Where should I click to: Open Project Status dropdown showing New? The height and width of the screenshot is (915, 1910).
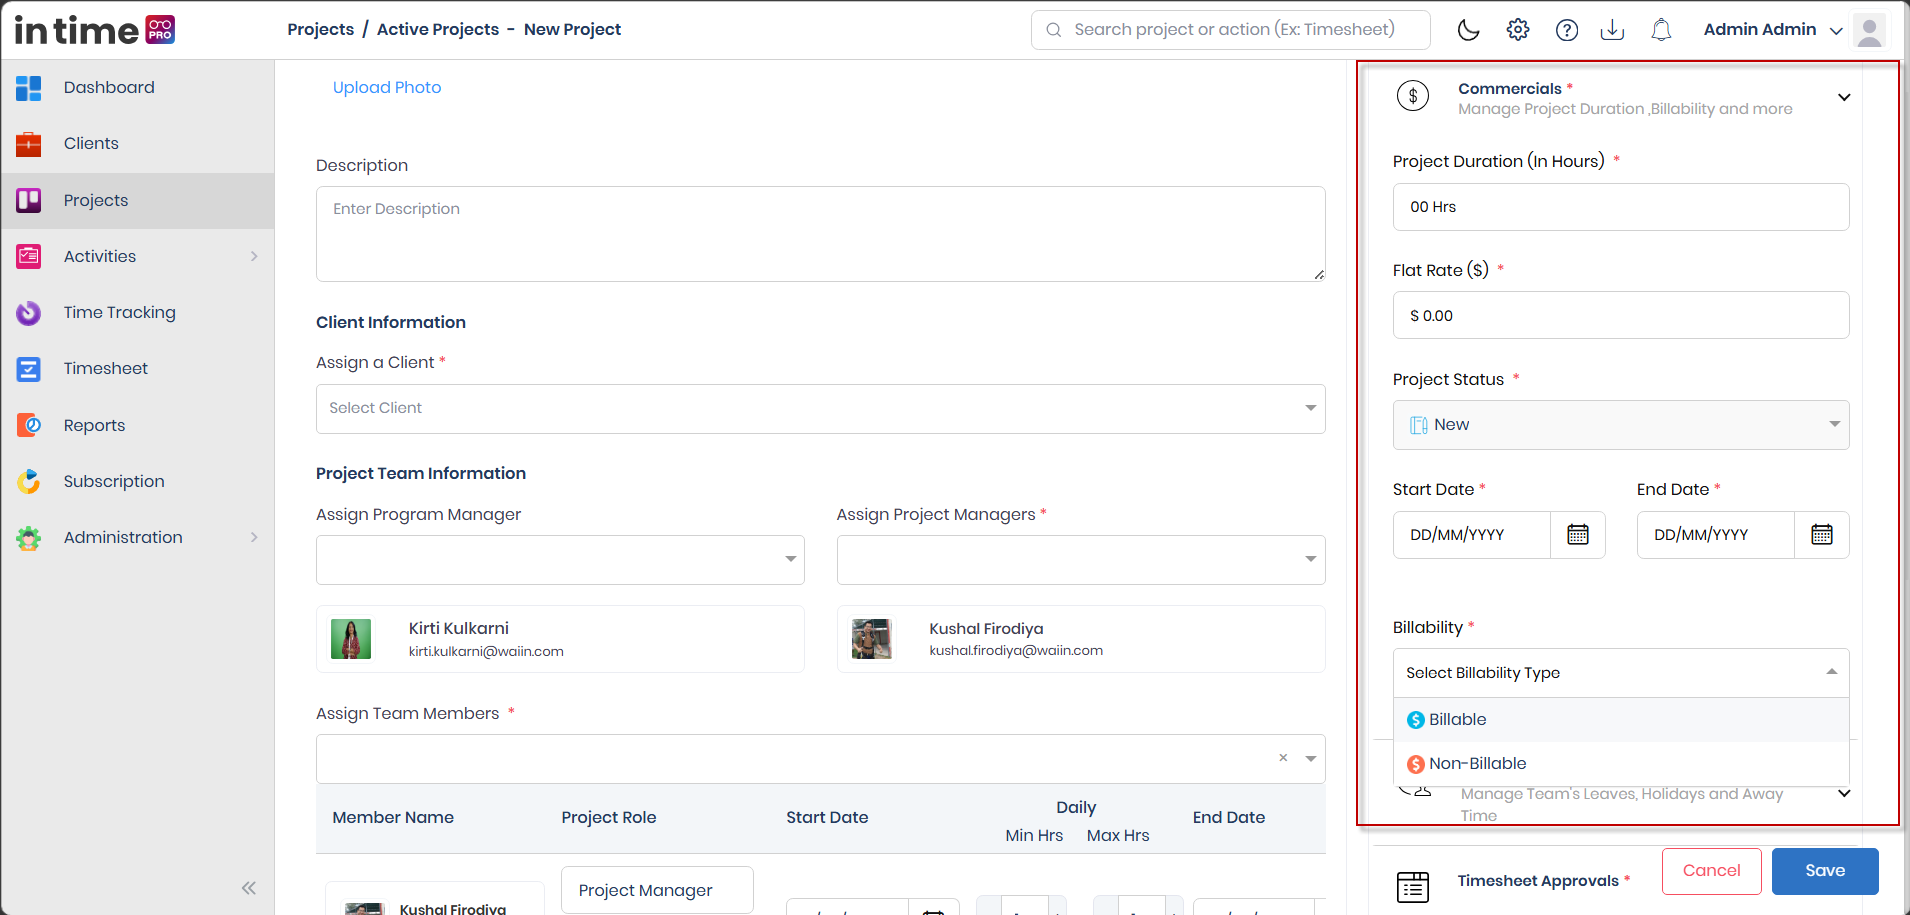click(1621, 425)
